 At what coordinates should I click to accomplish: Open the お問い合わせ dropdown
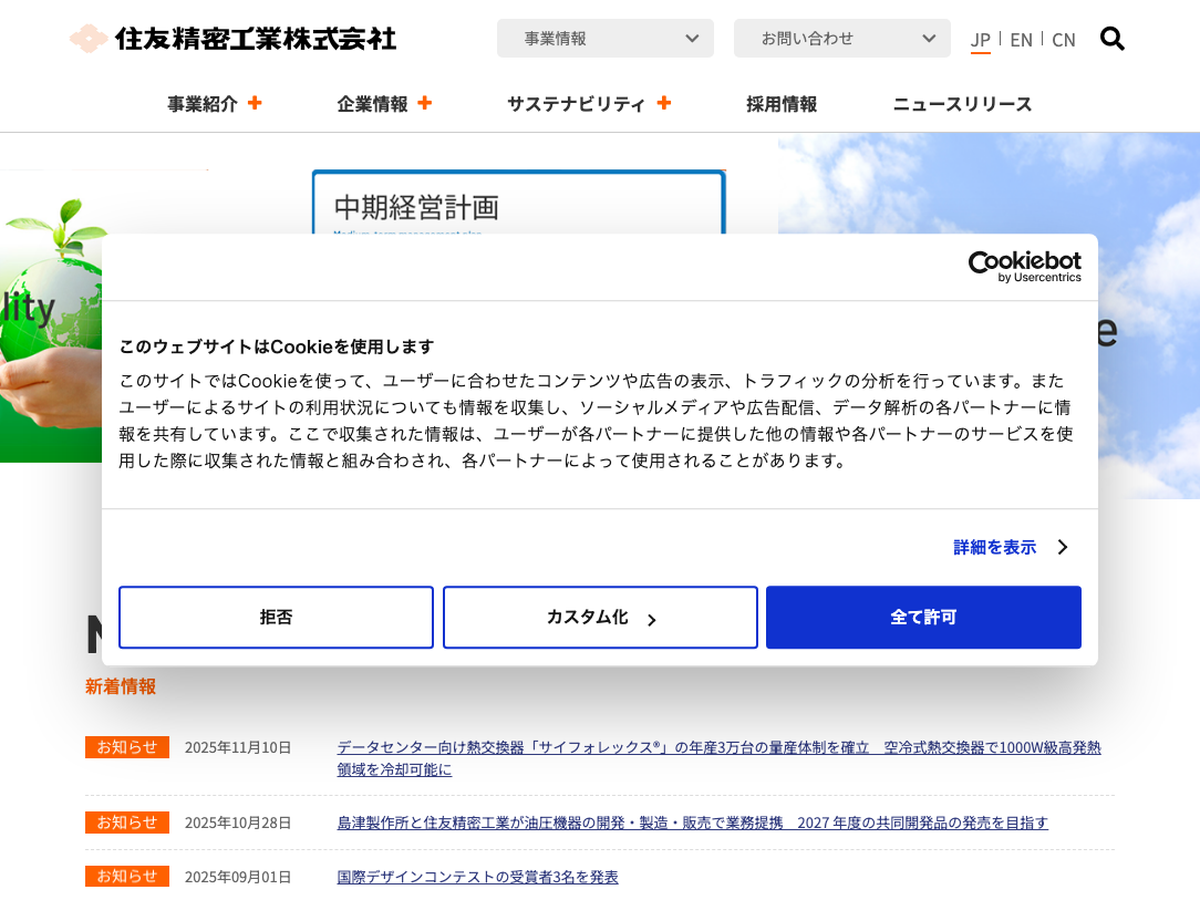pos(842,39)
